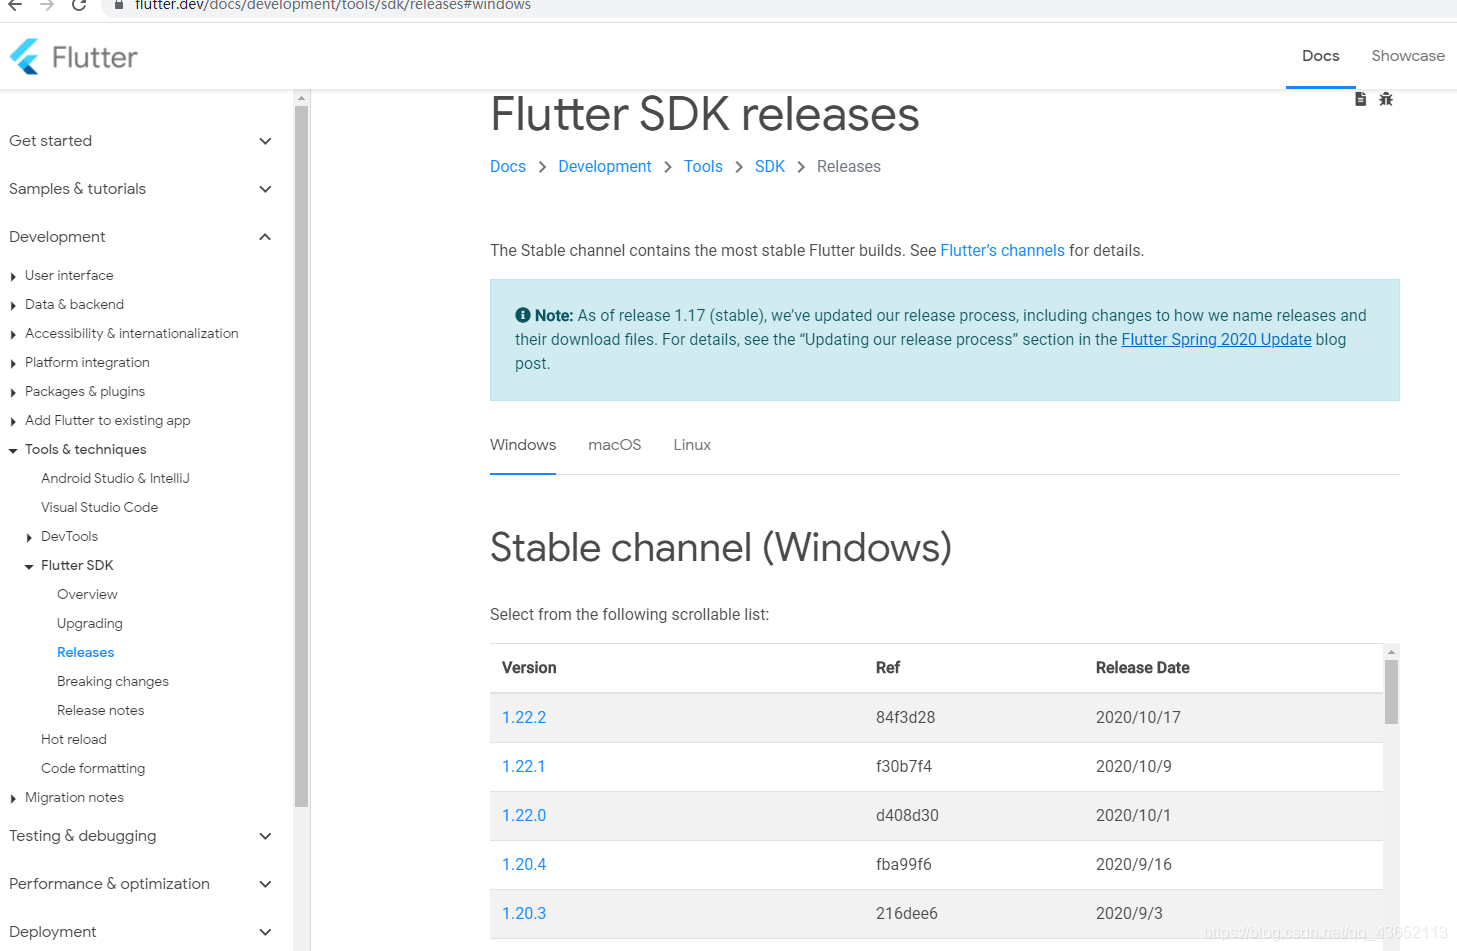Expand Accessibility & internationalization item
Screen dimensions: 1457x951
click(x=13, y=334)
